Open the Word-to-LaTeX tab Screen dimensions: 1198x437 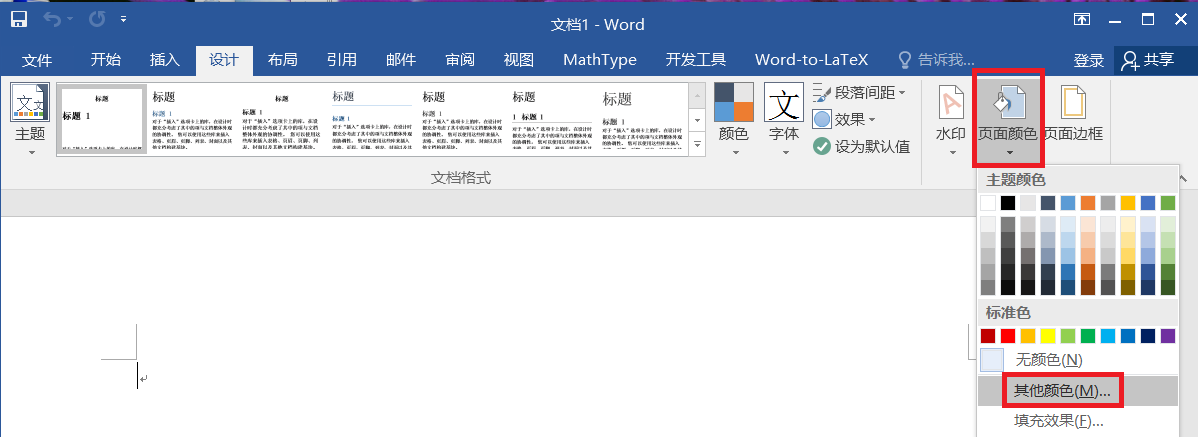click(811, 60)
